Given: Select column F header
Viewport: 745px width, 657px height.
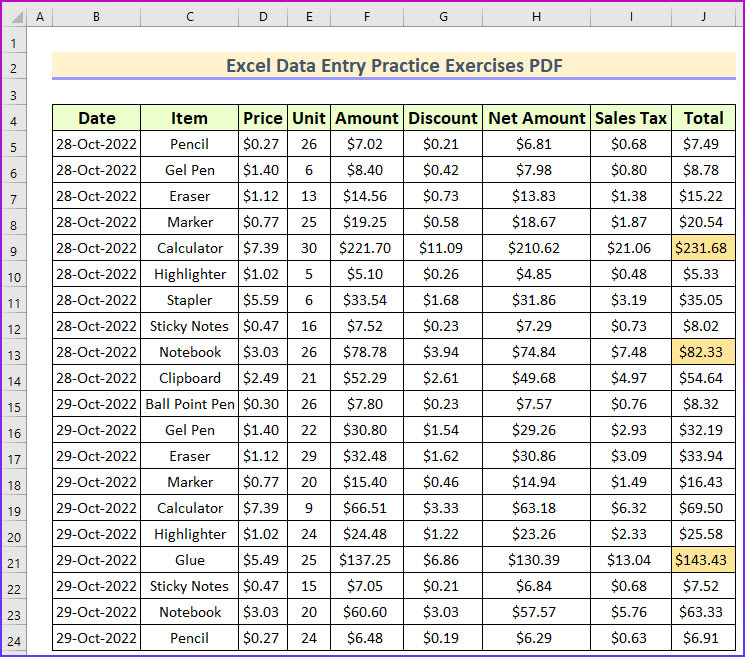Looking at the screenshot, I should (x=367, y=18).
